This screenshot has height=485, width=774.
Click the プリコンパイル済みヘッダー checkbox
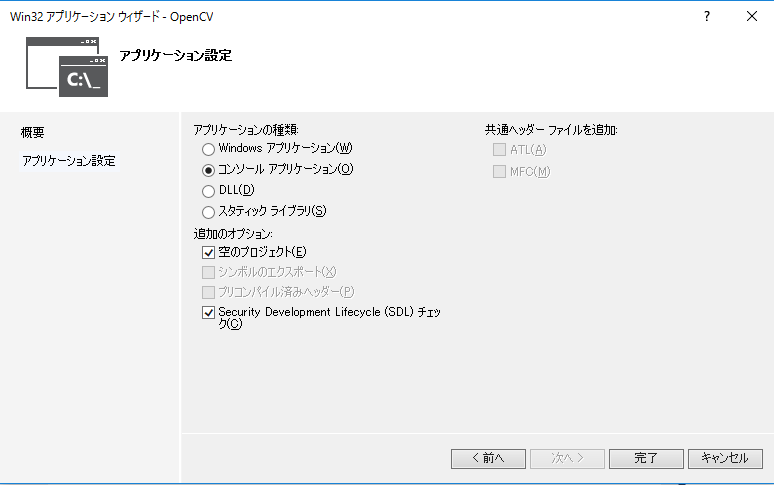(209, 292)
